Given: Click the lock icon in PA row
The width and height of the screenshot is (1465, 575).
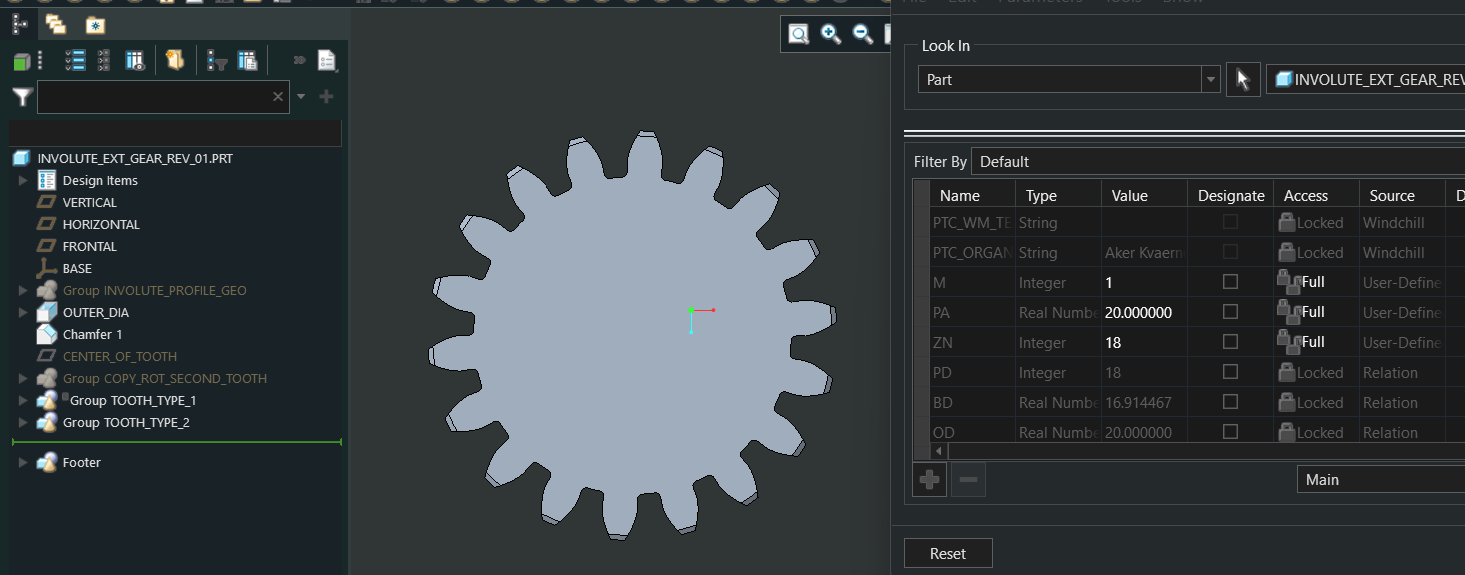Looking at the screenshot, I should pos(1289,313).
